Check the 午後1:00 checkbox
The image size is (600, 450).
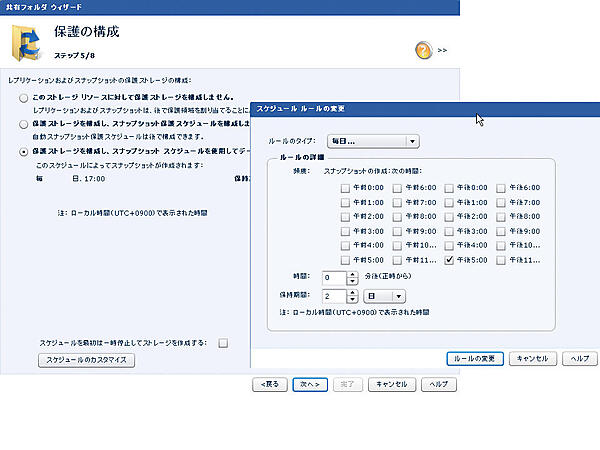[449, 203]
